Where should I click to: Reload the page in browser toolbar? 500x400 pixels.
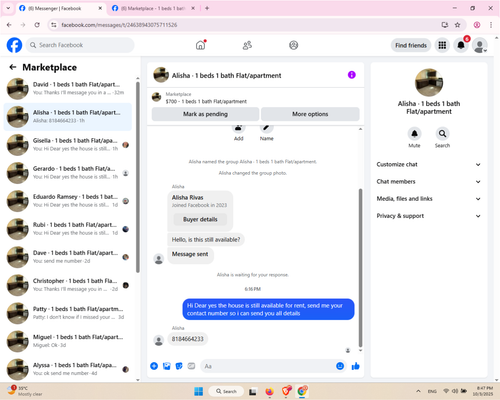coord(37,25)
